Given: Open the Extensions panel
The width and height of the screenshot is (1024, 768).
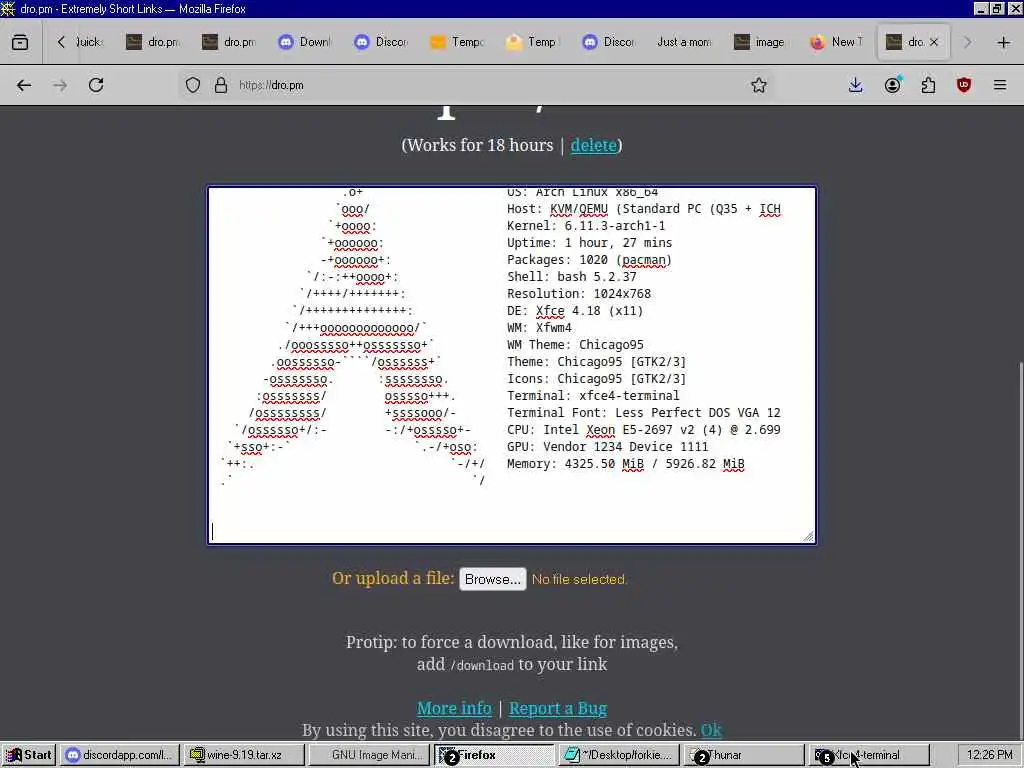Looking at the screenshot, I should 928,85.
